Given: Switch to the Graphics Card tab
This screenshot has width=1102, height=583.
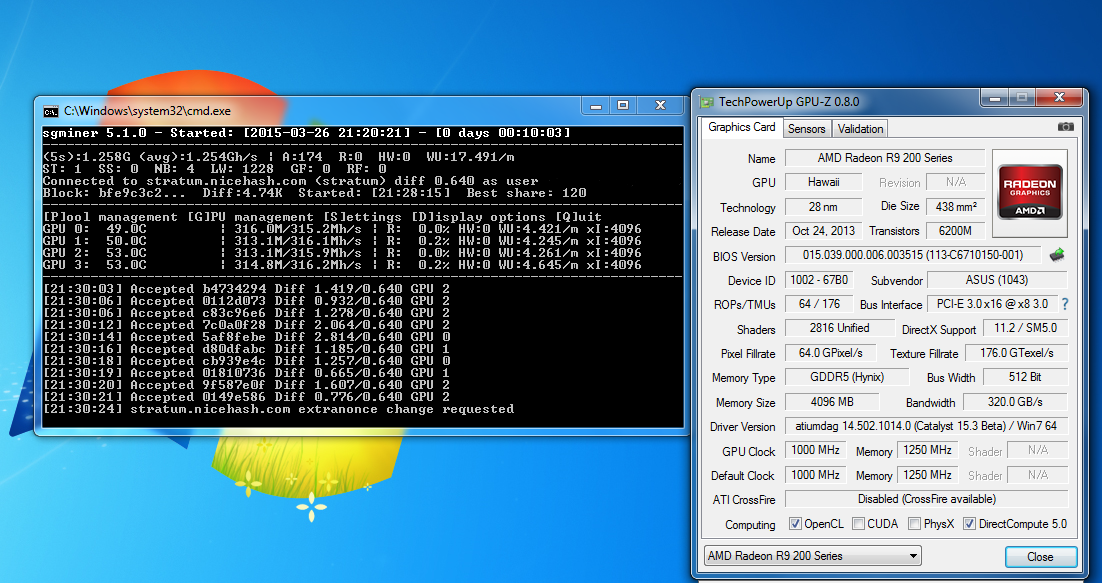Looking at the screenshot, I should click(741, 127).
